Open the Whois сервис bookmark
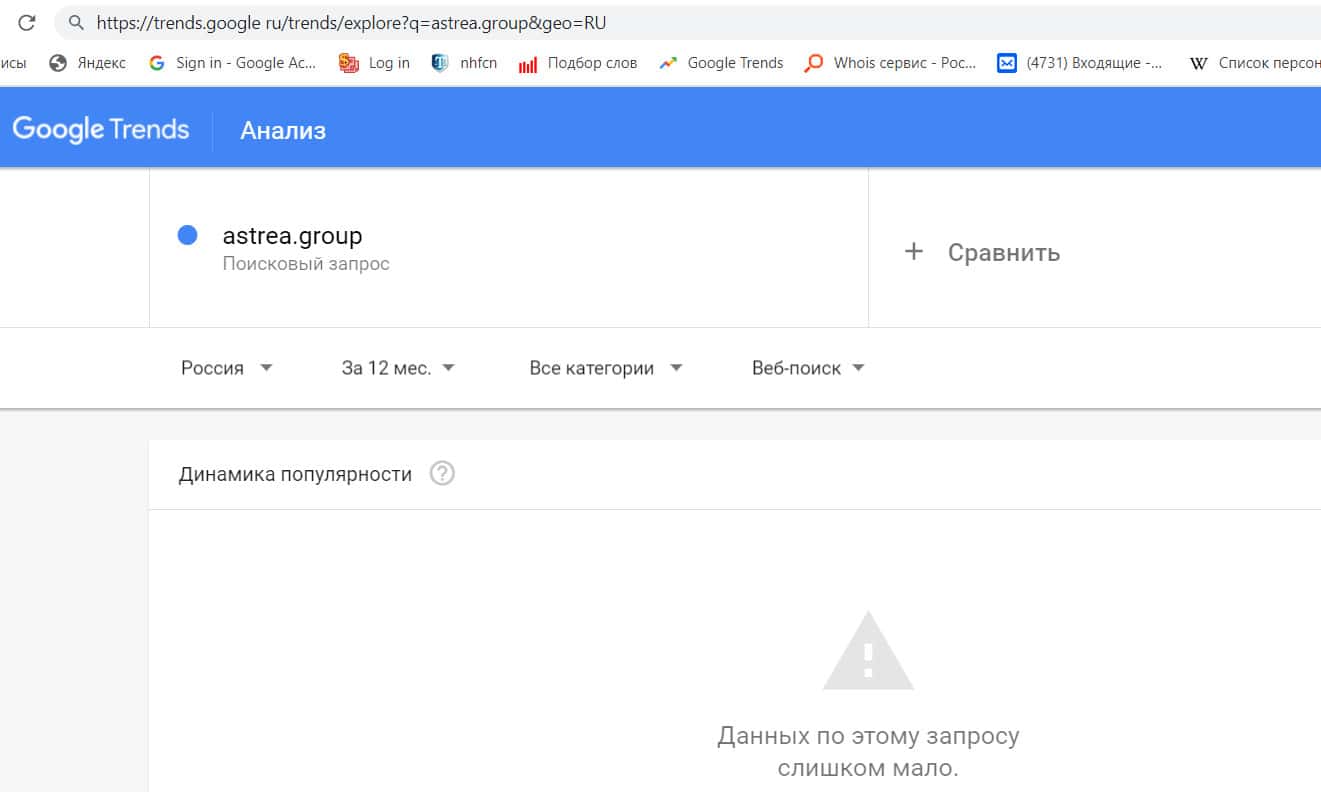 pyautogui.click(x=891, y=63)
